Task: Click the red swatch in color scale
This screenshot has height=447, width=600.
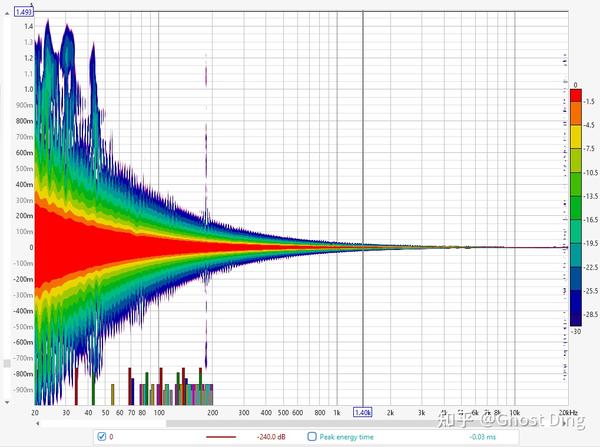Action: [x=576, y=95]
